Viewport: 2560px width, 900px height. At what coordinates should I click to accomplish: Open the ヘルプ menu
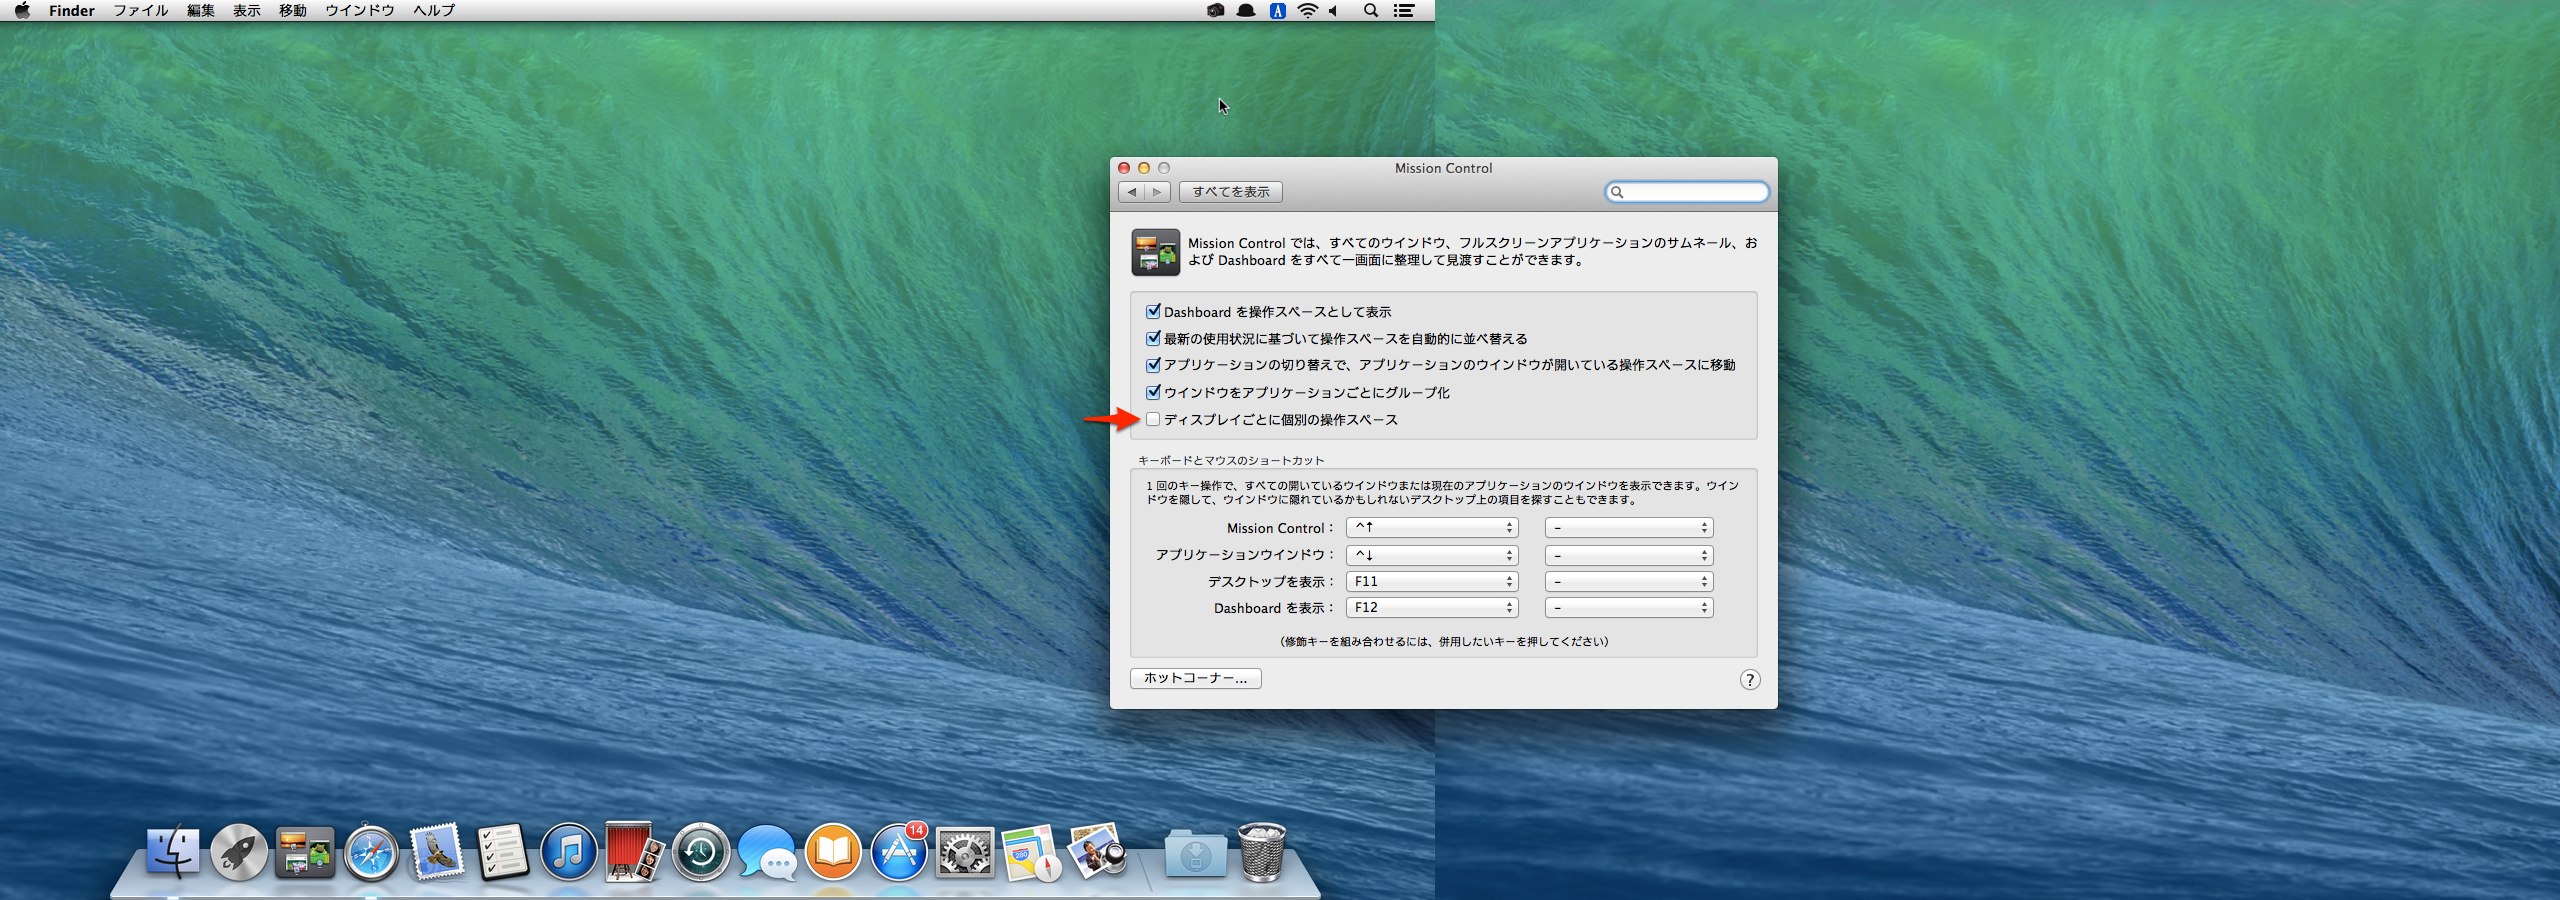click(x=434, y=10)
